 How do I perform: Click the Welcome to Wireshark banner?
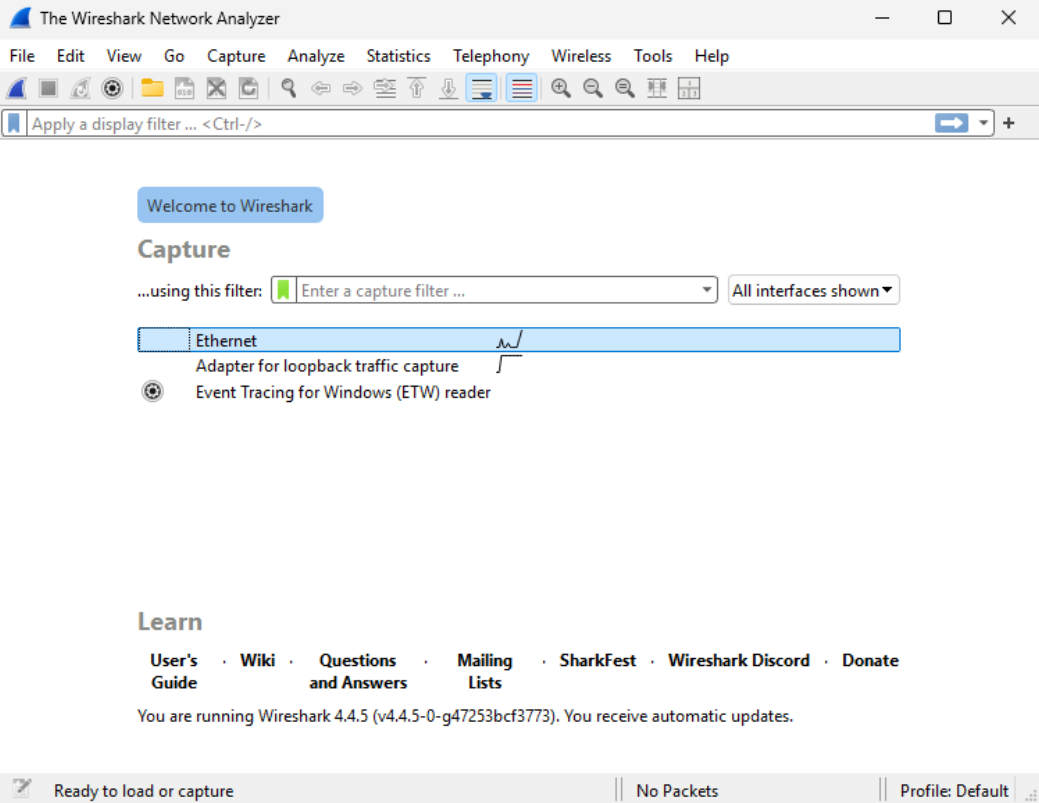[x=230, y=205]
